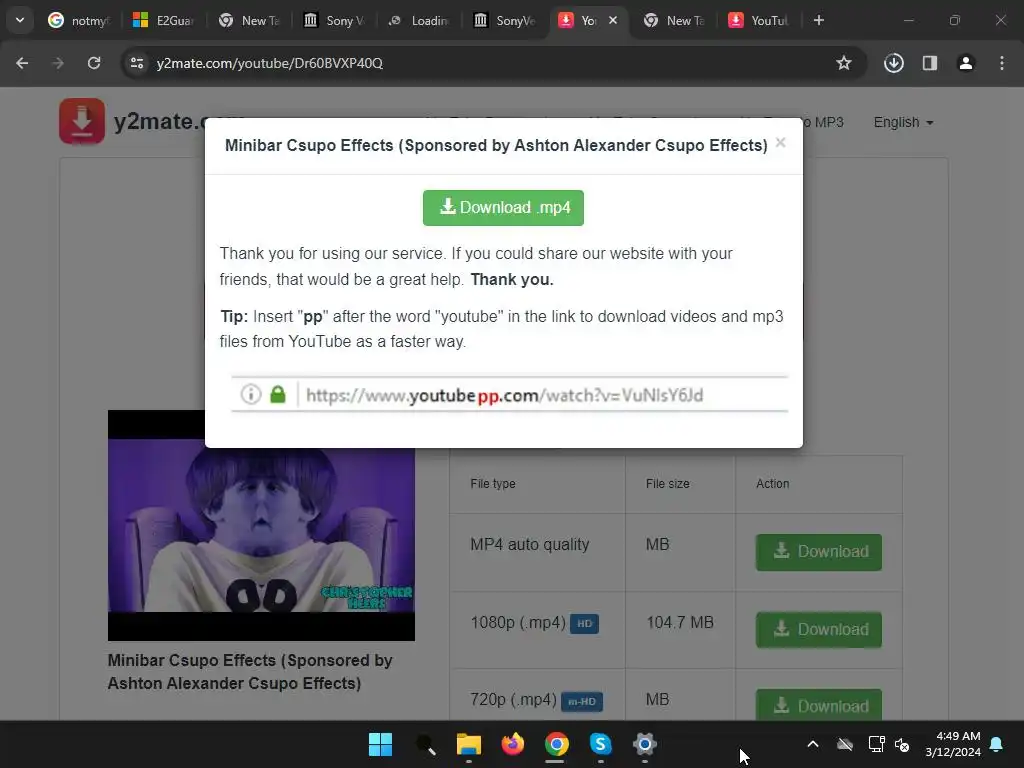Open the English language dropdown

(x=903, y=122)
